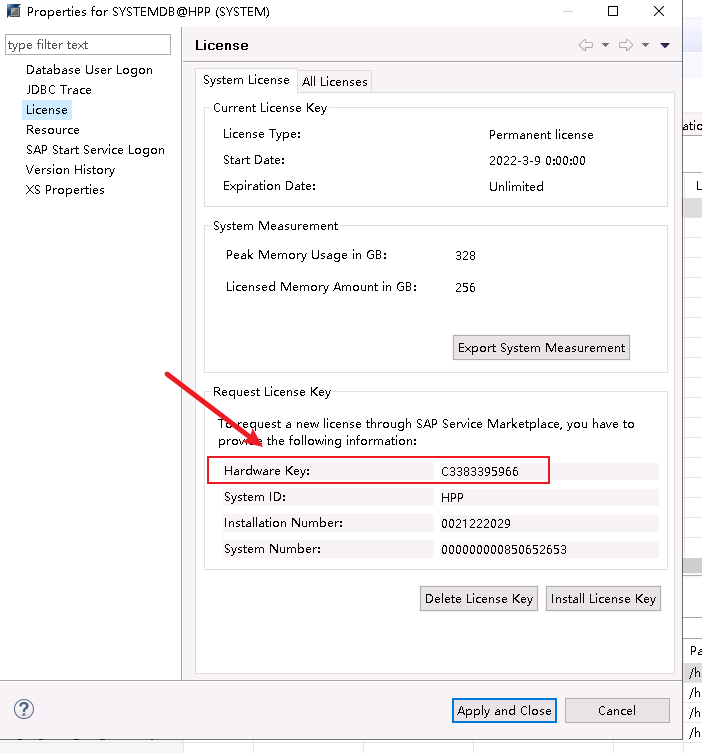The width and height of the screenshot is (702, 753).
Task: Click Apply and Close
Action: click(504, 710)
